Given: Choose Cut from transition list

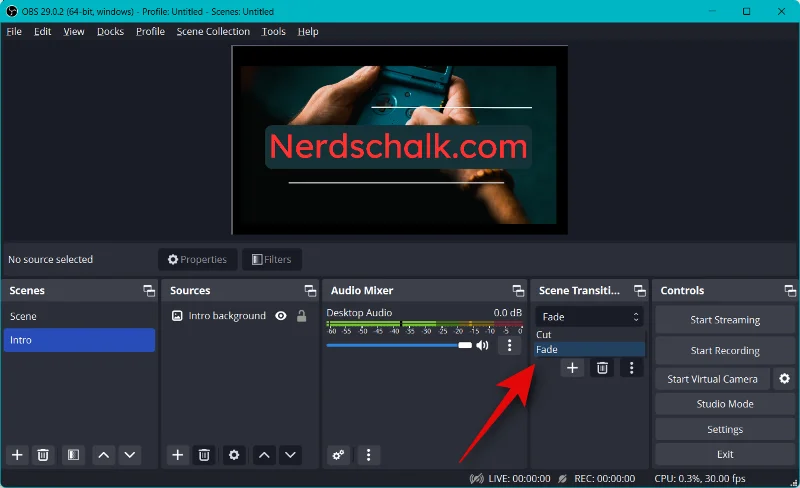Looking at the screenshot, I should pos(589,334).
